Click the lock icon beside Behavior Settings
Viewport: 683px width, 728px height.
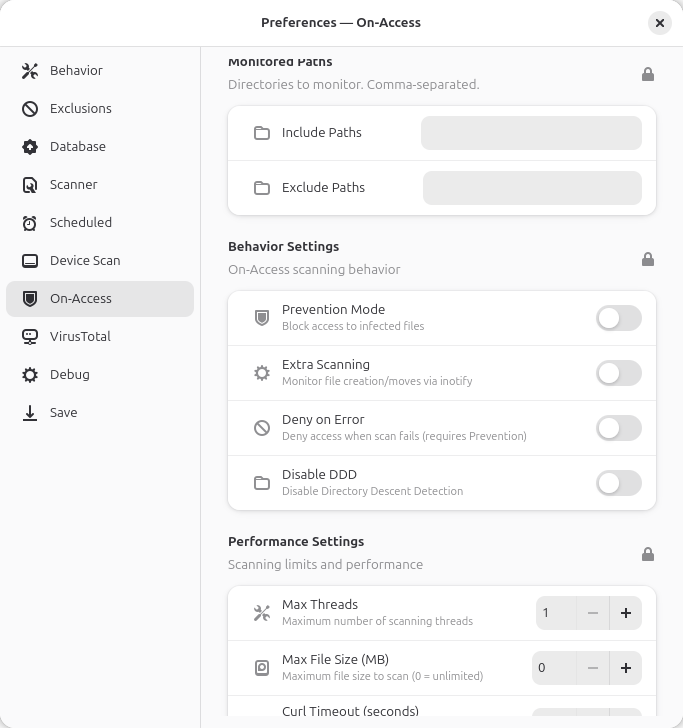(x=648, y=259)
